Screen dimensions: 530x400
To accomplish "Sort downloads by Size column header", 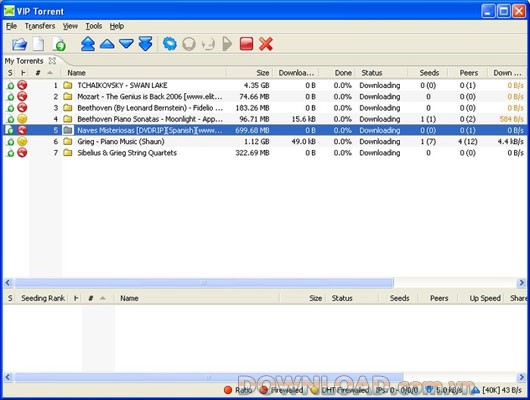I will (x=262, y=73).
